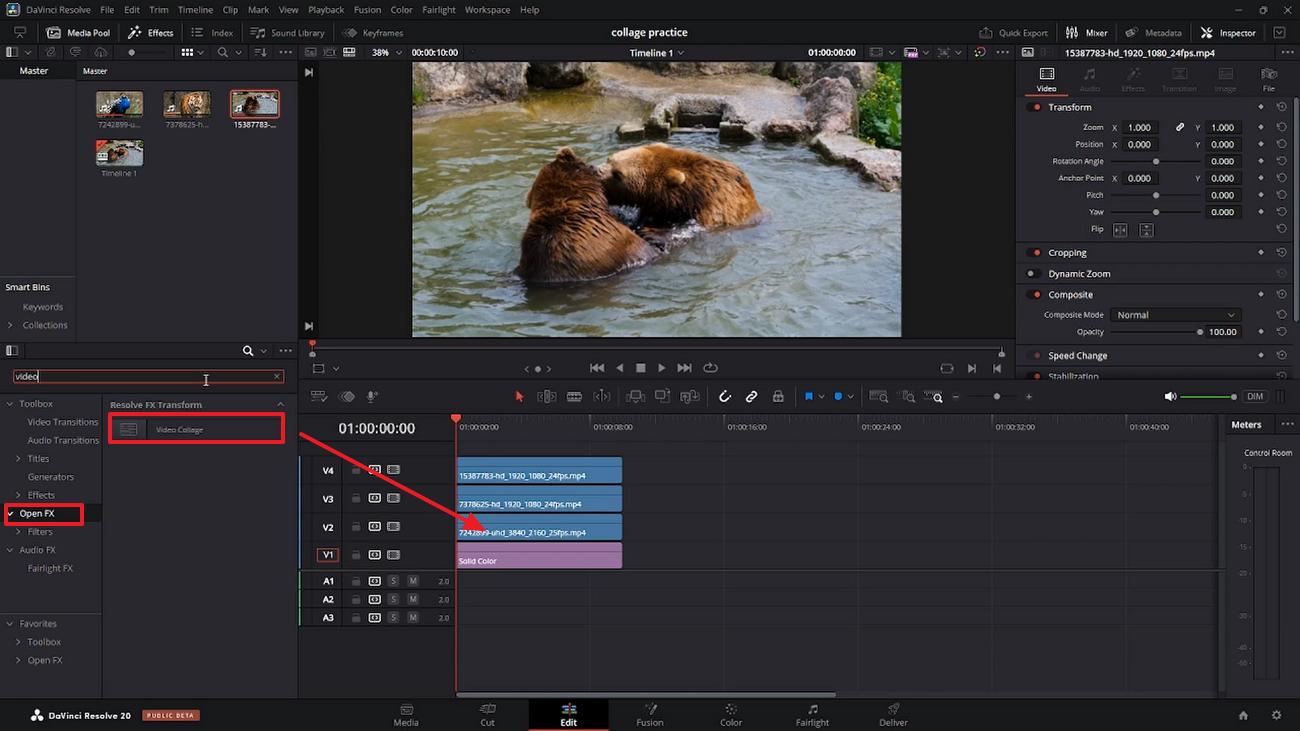The height and width of the screenshot is (731, 1300).
Task: Open the Fusion page
Action: [649, 715]
